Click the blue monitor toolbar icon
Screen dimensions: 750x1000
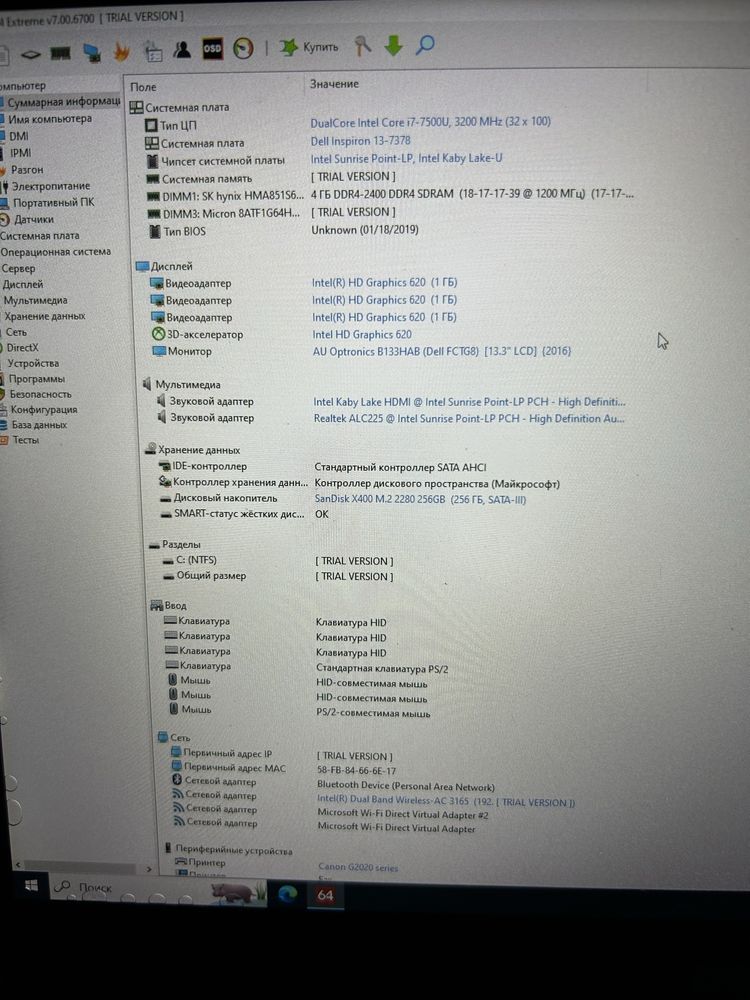coord(92,53)
